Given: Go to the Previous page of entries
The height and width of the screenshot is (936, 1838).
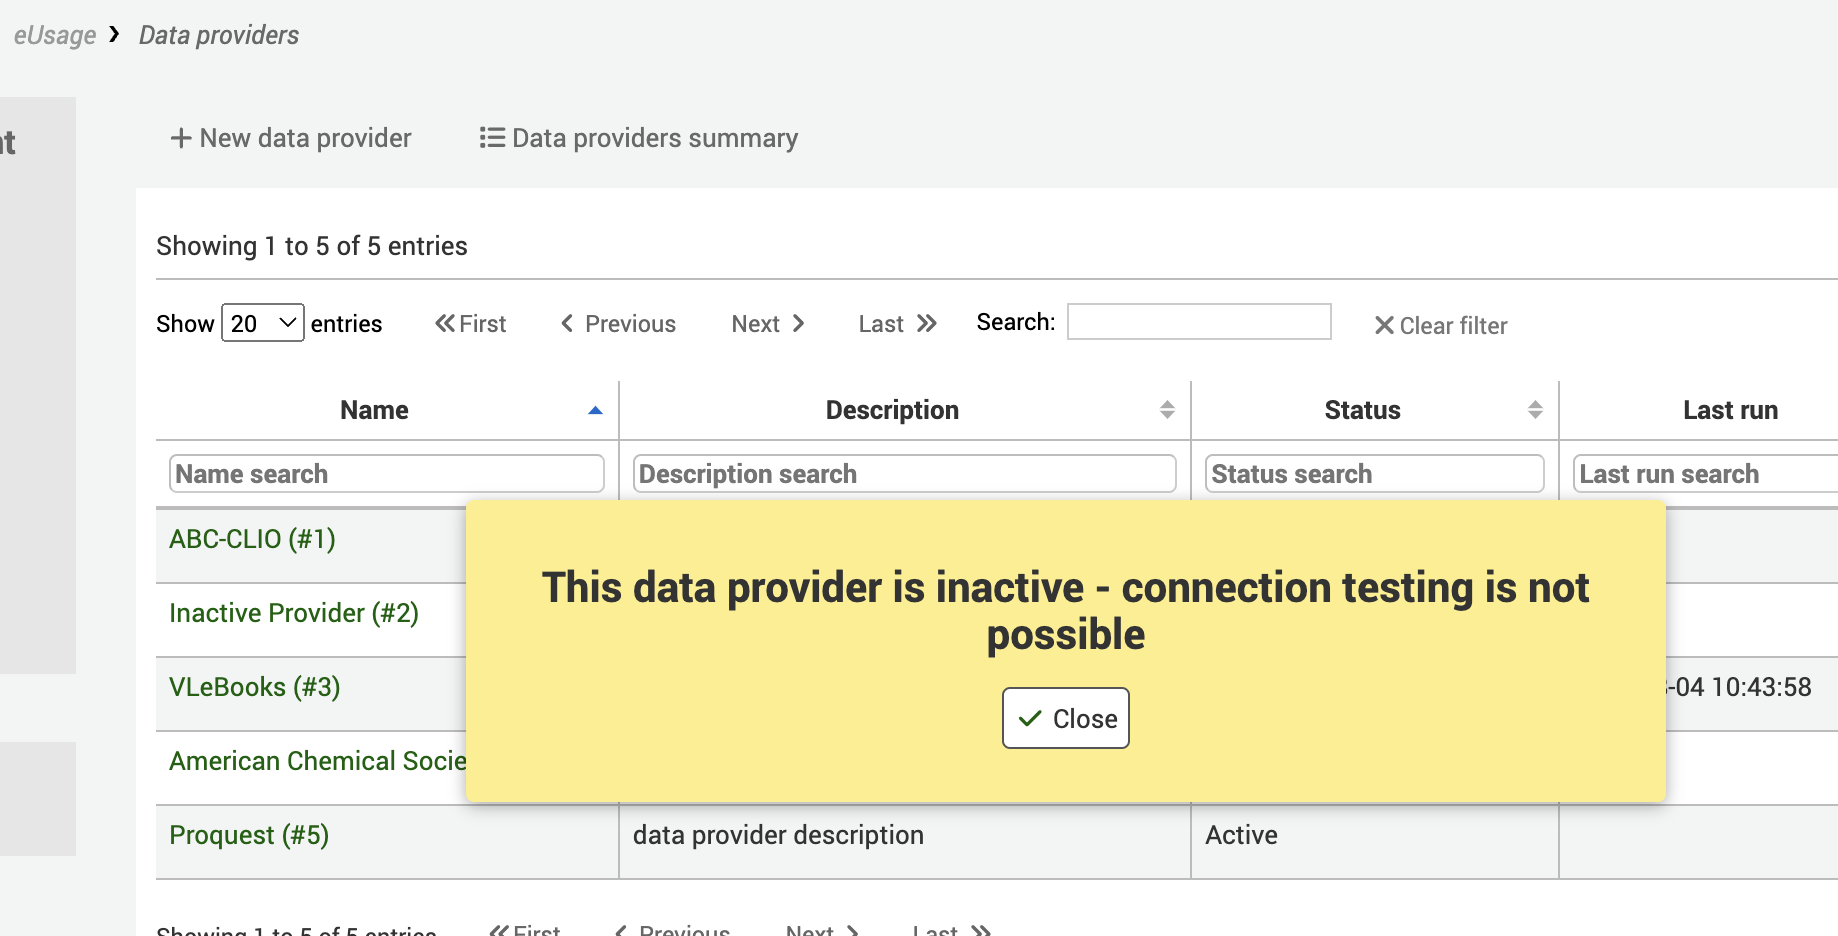Looking at the screenshot, I should point(617,323).
